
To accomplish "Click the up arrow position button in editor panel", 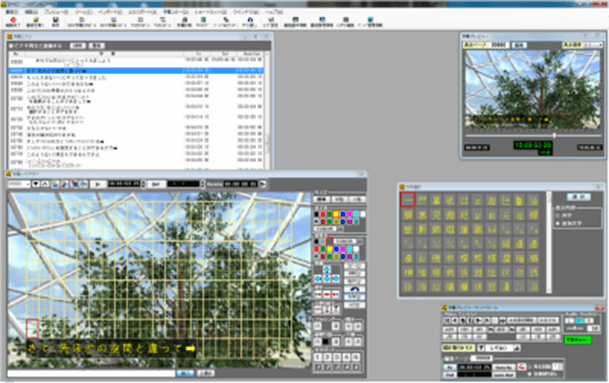I will click(327, 270).
